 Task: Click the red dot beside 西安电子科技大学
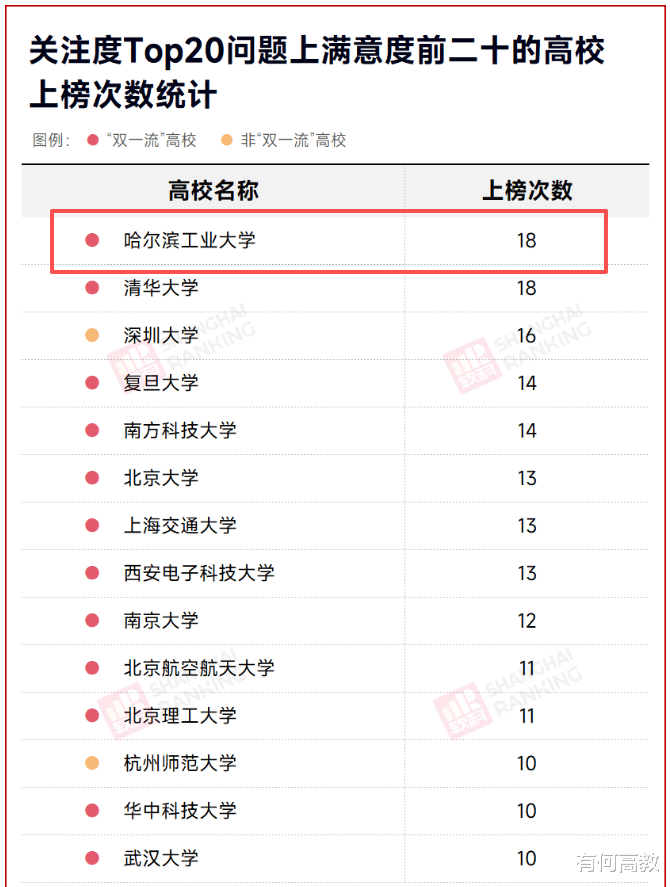(x=92, y=573)
